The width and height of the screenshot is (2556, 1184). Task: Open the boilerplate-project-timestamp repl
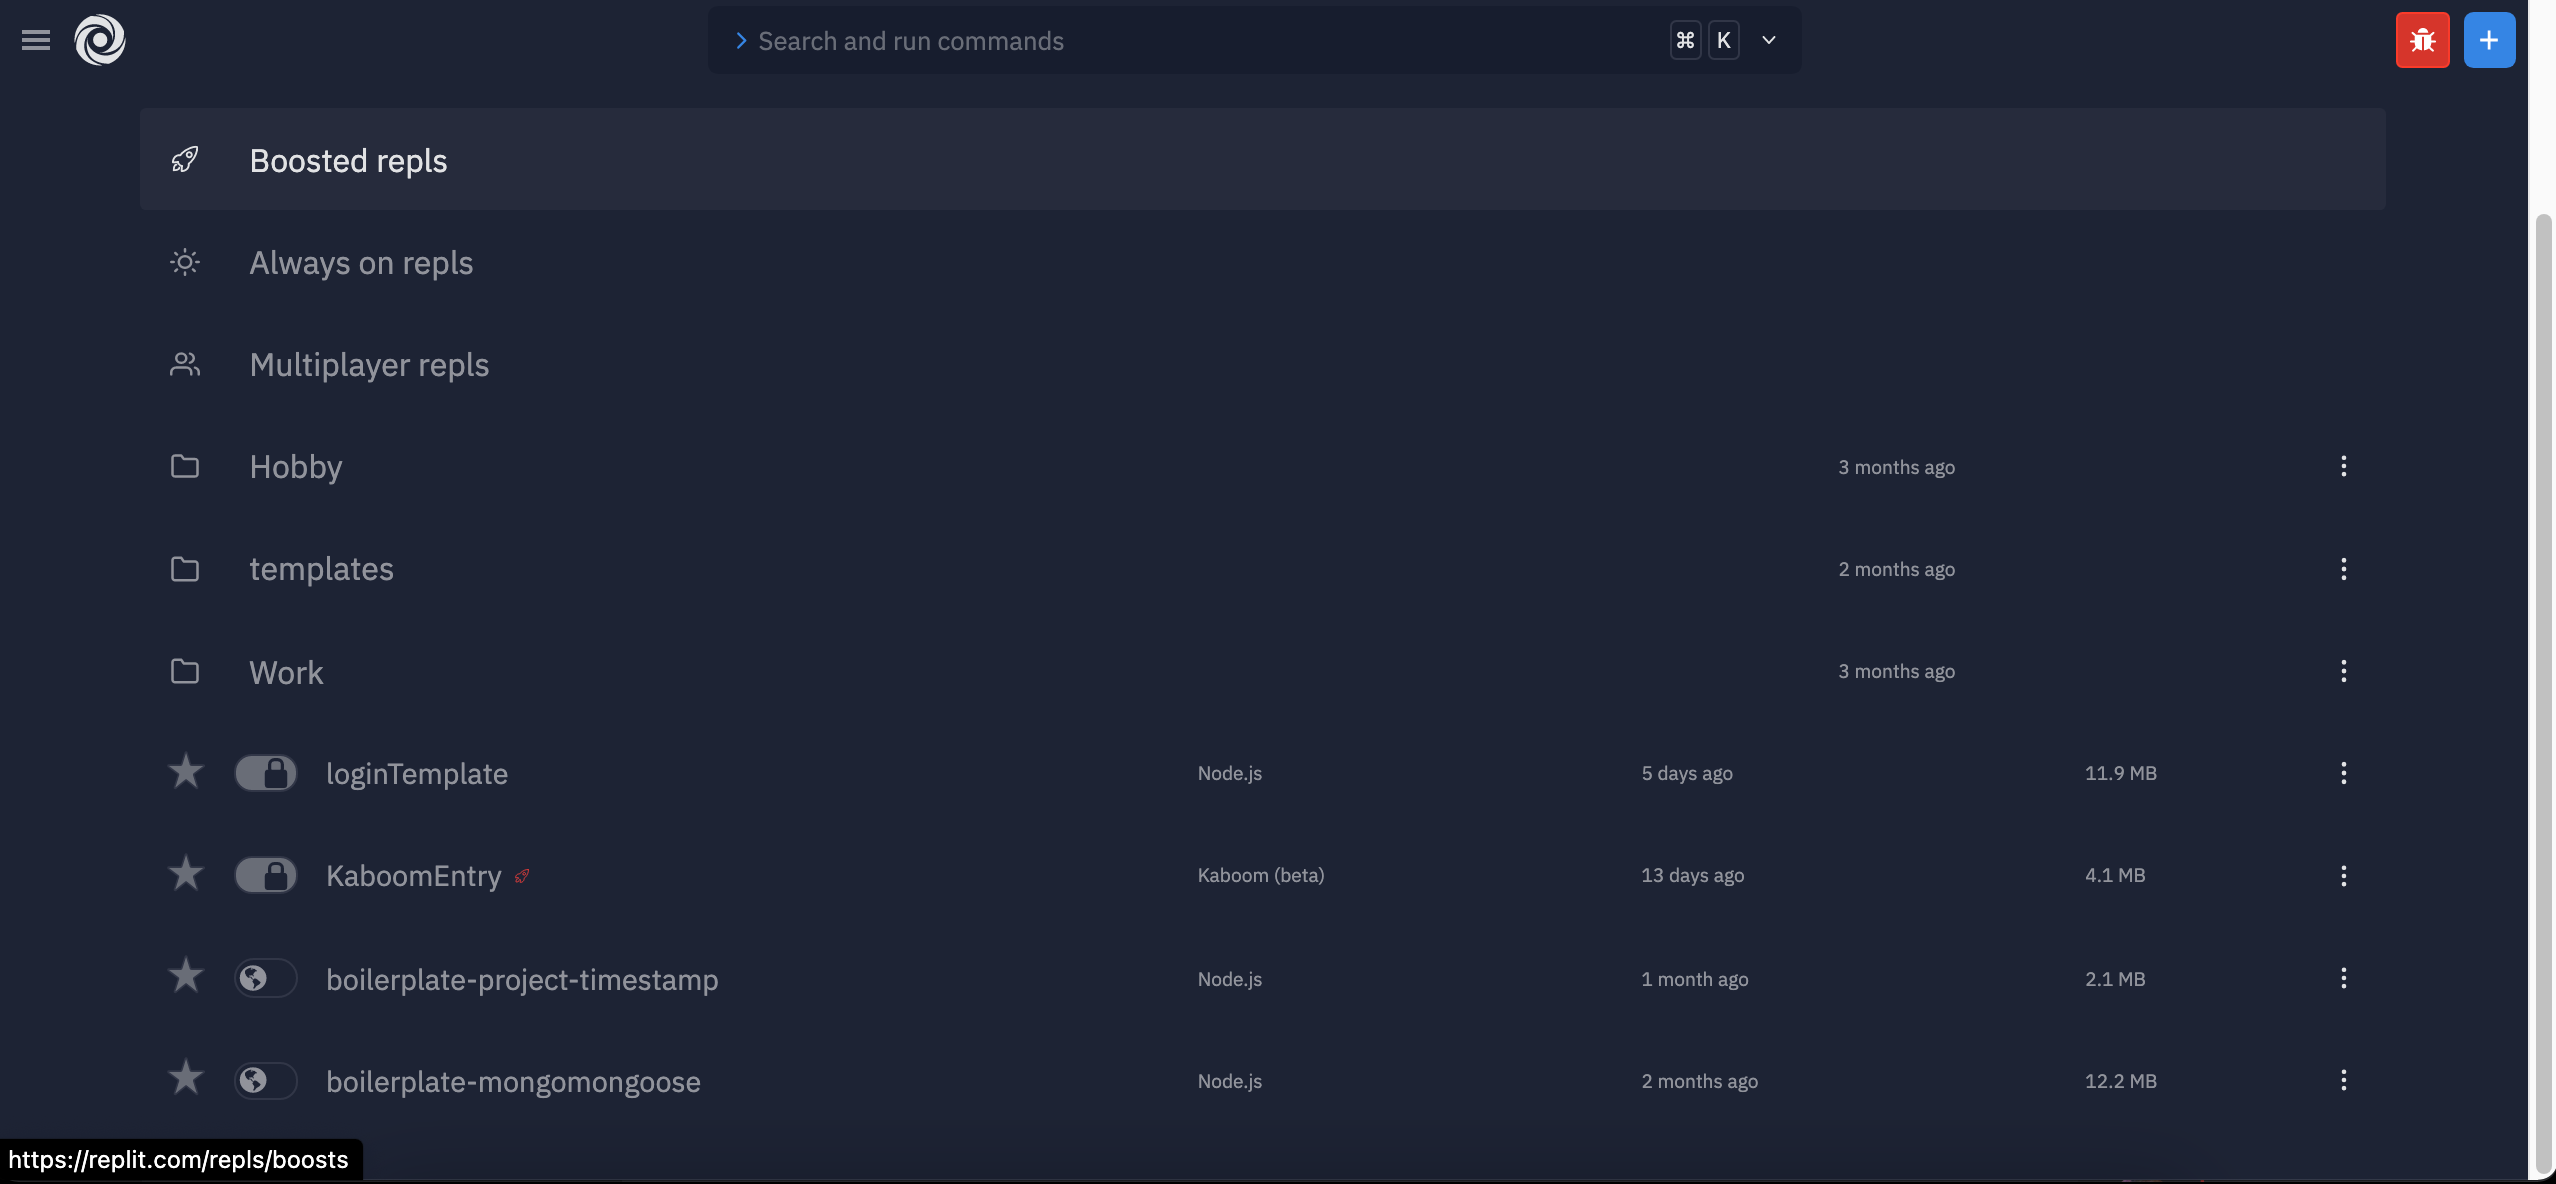[522, 979]
